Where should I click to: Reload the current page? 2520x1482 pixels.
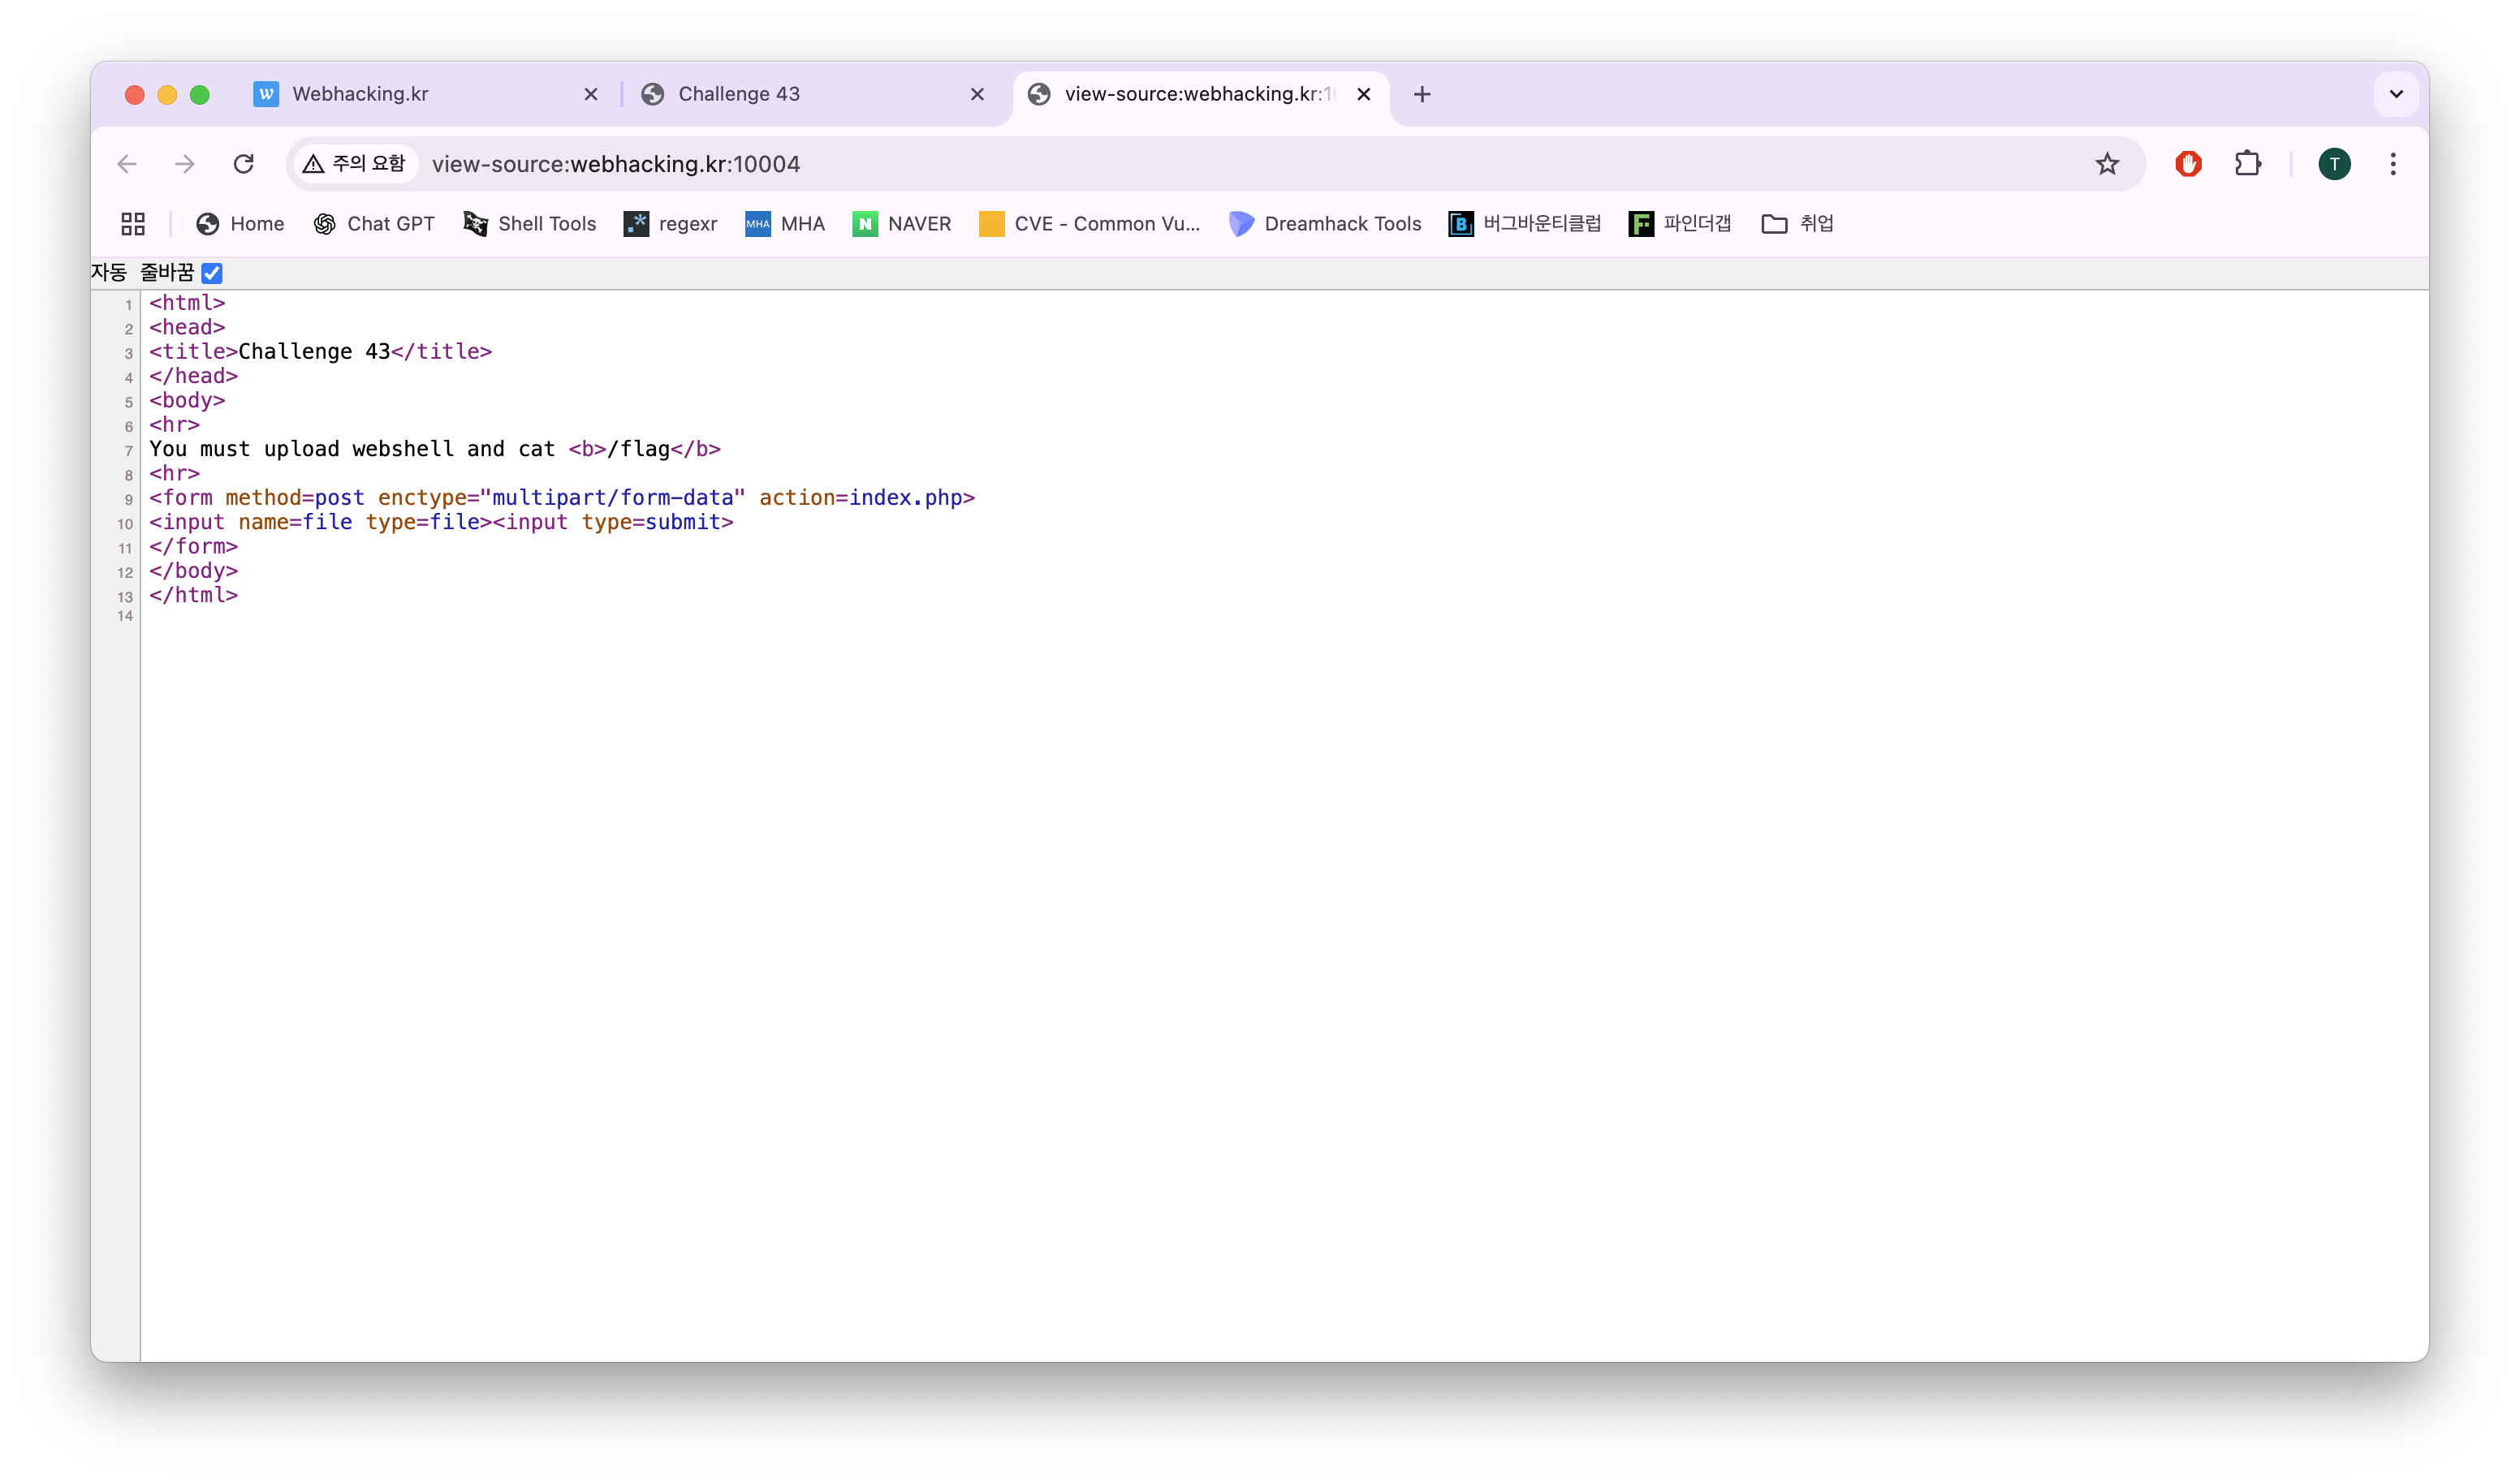(243, 164)
